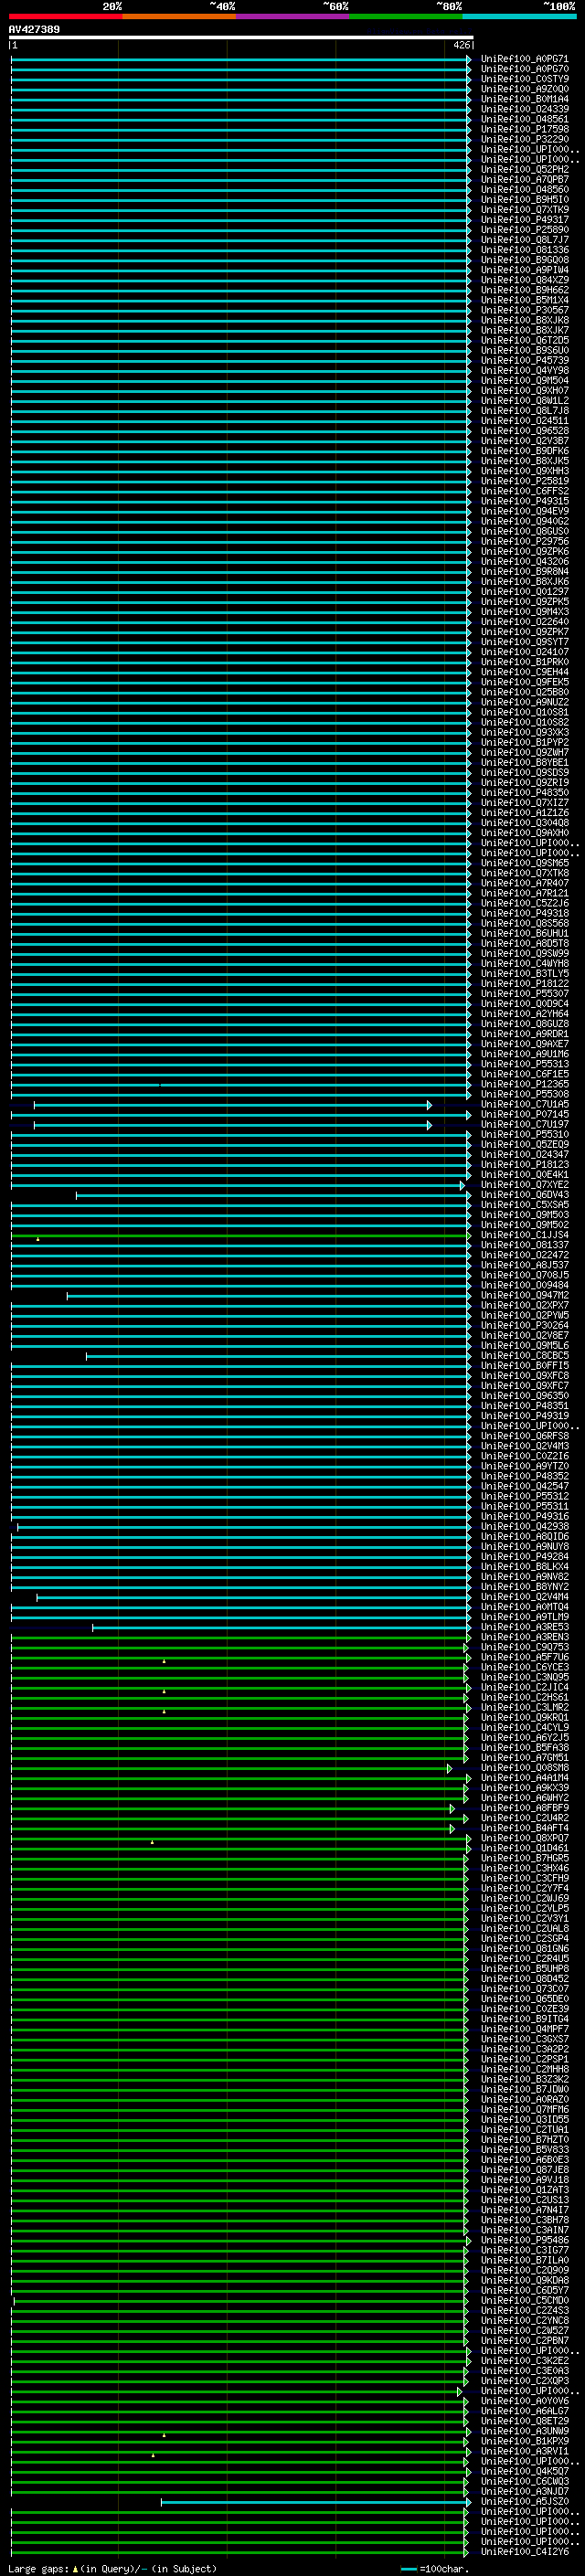
Task: Select hit UniRef100_O24347
Action: tap(525, 1154)
